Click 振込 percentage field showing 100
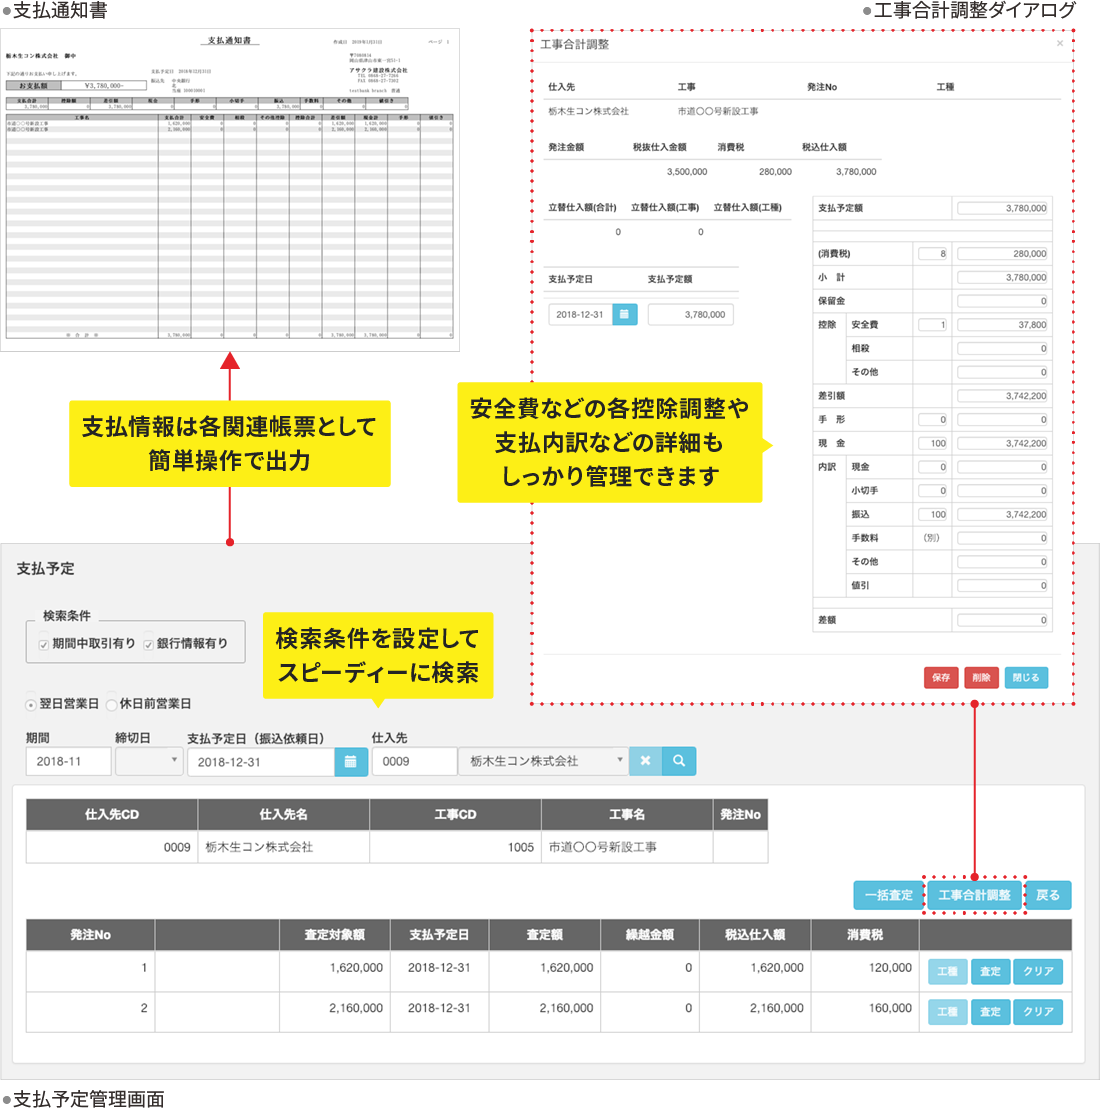Screen dimensions: 1100x1108 pos(933,514)
